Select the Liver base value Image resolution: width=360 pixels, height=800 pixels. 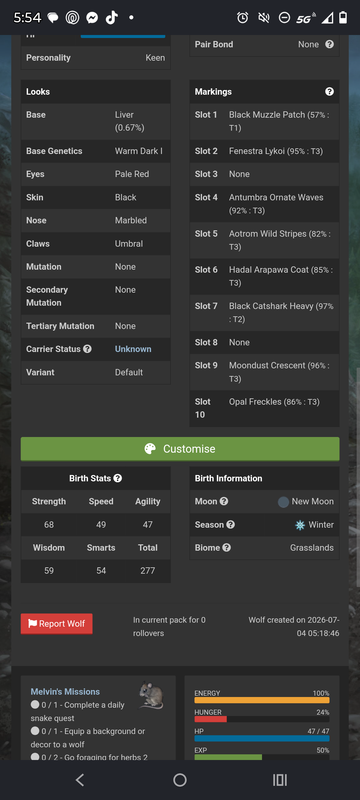coord(130,121)
